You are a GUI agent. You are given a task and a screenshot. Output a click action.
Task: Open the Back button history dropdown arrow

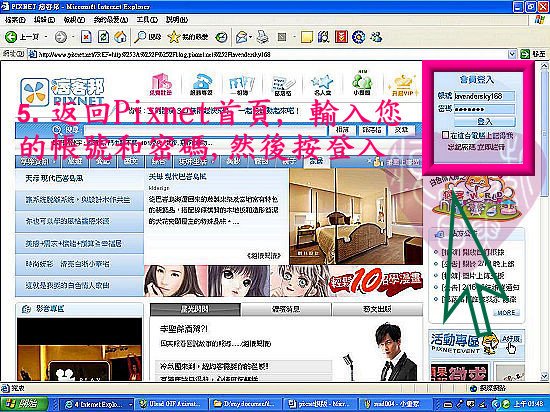tap(46, 37)
